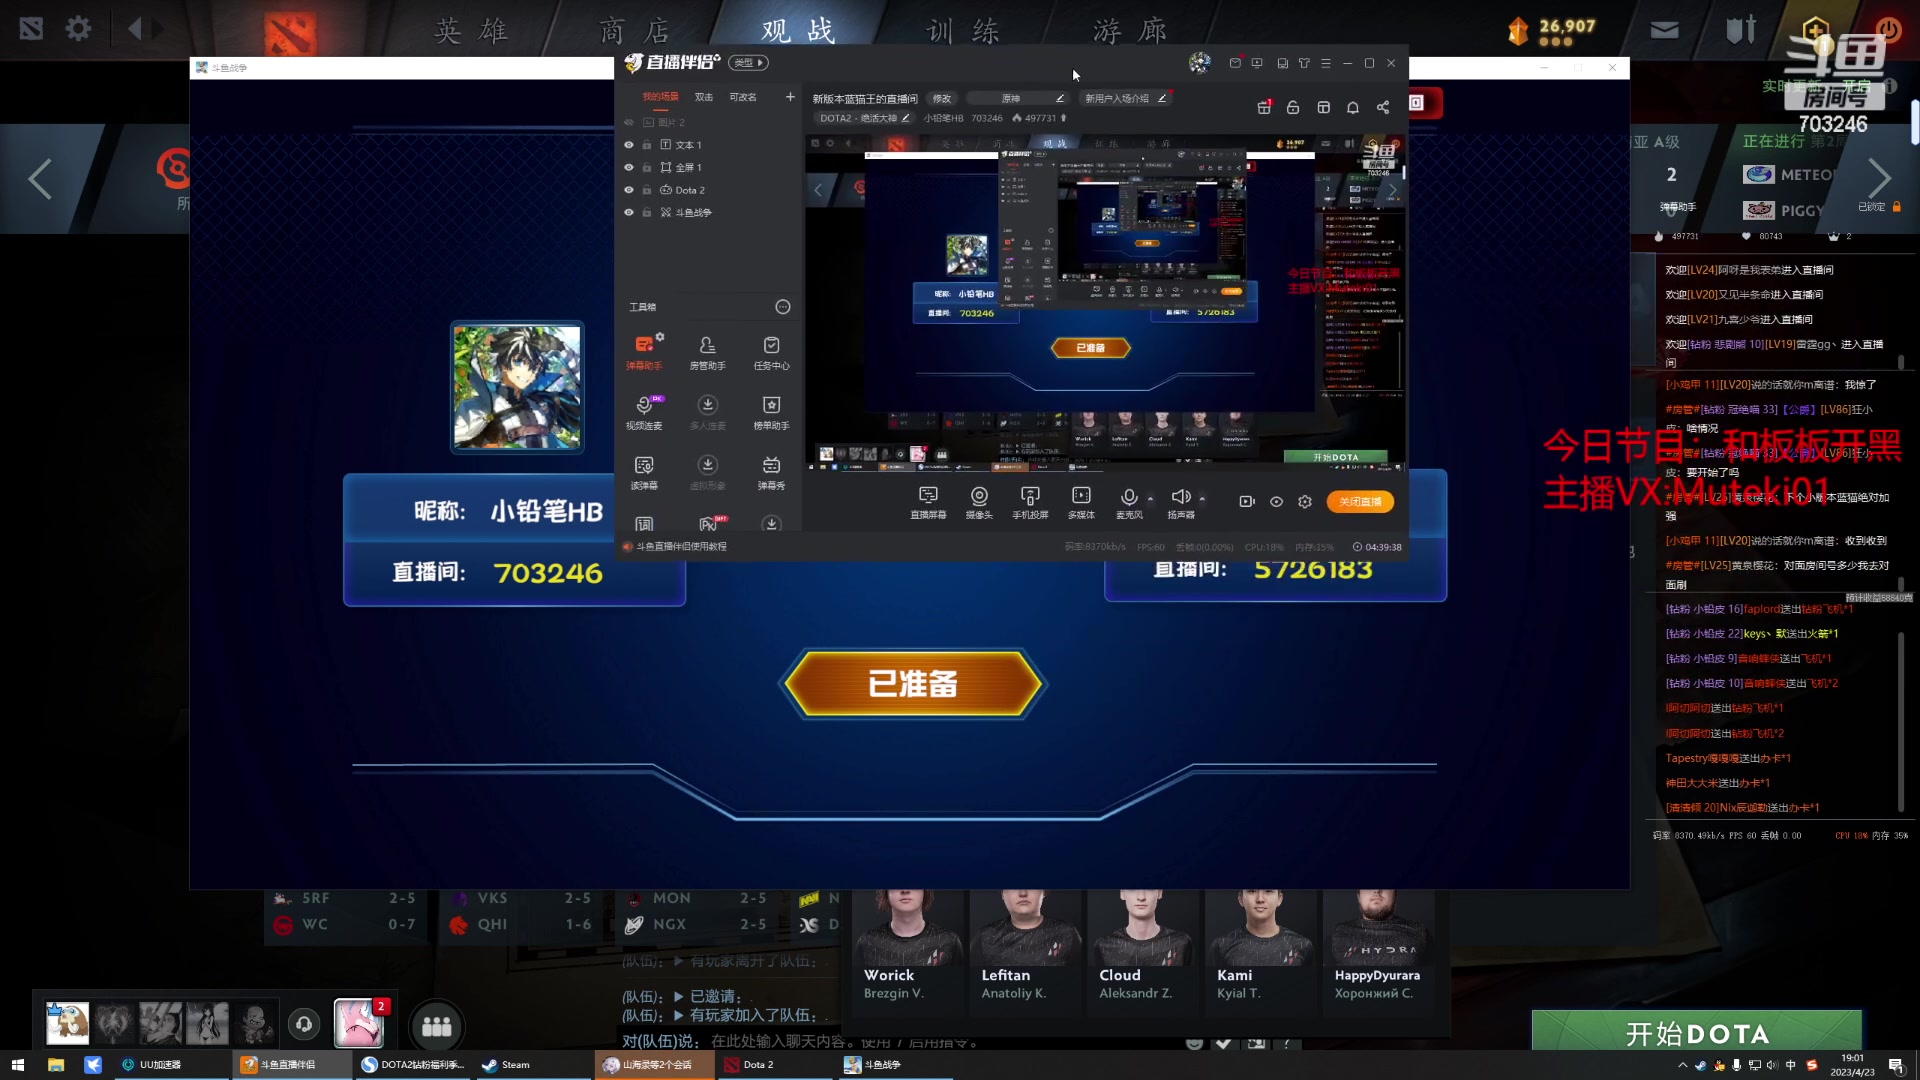This screenshot has width=1920, height=1080.
Task: Toggle lock on 文本 1 source
Action: tap(647, 145)
